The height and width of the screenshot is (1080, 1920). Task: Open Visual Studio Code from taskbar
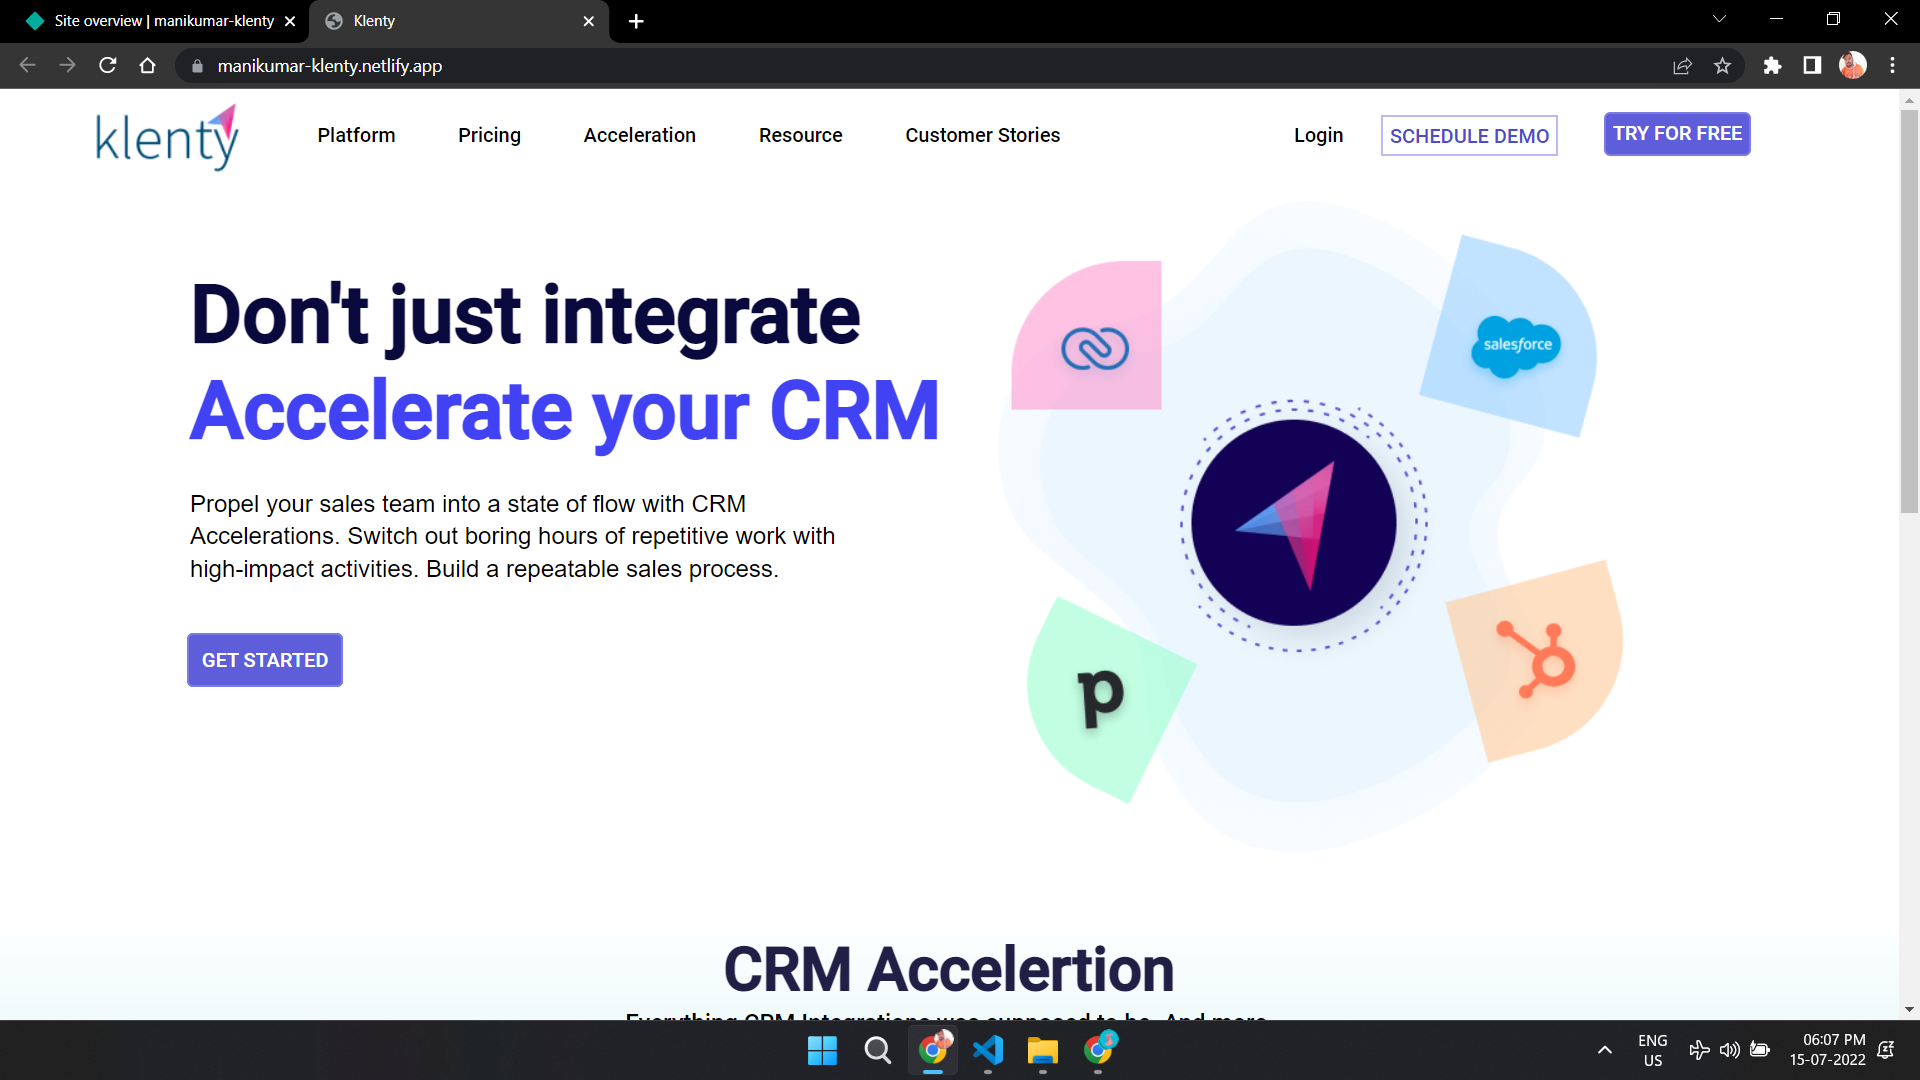click(987, 1050)
